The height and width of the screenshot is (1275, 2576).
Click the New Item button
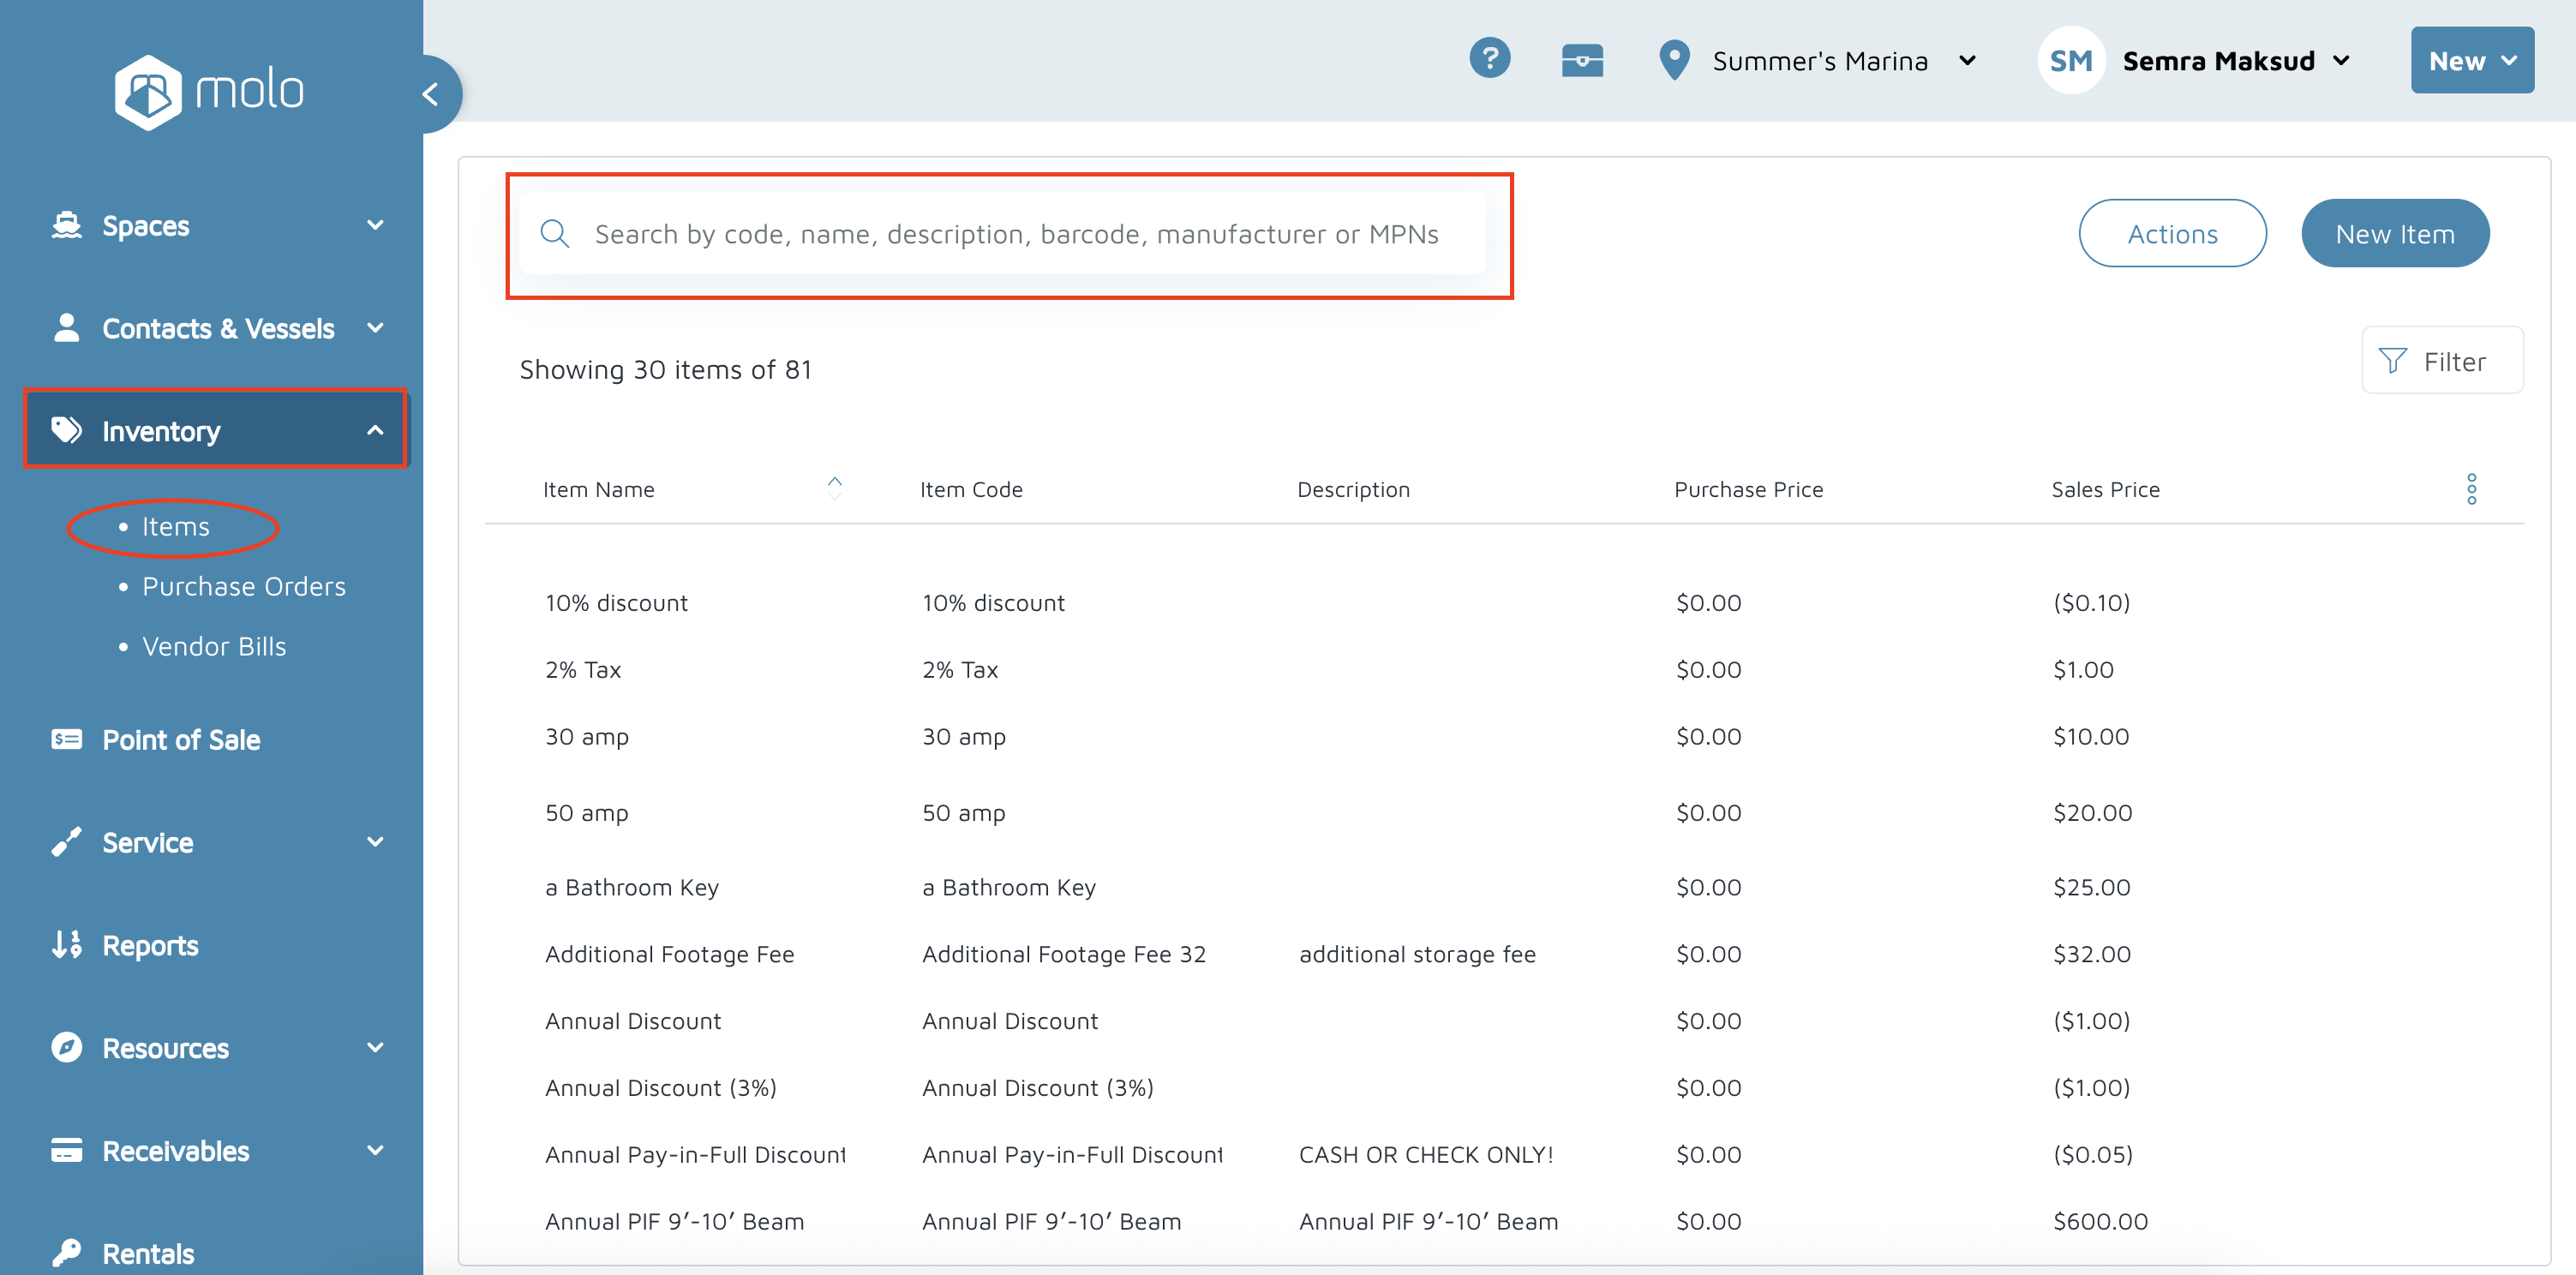(x=2394, y=234)
